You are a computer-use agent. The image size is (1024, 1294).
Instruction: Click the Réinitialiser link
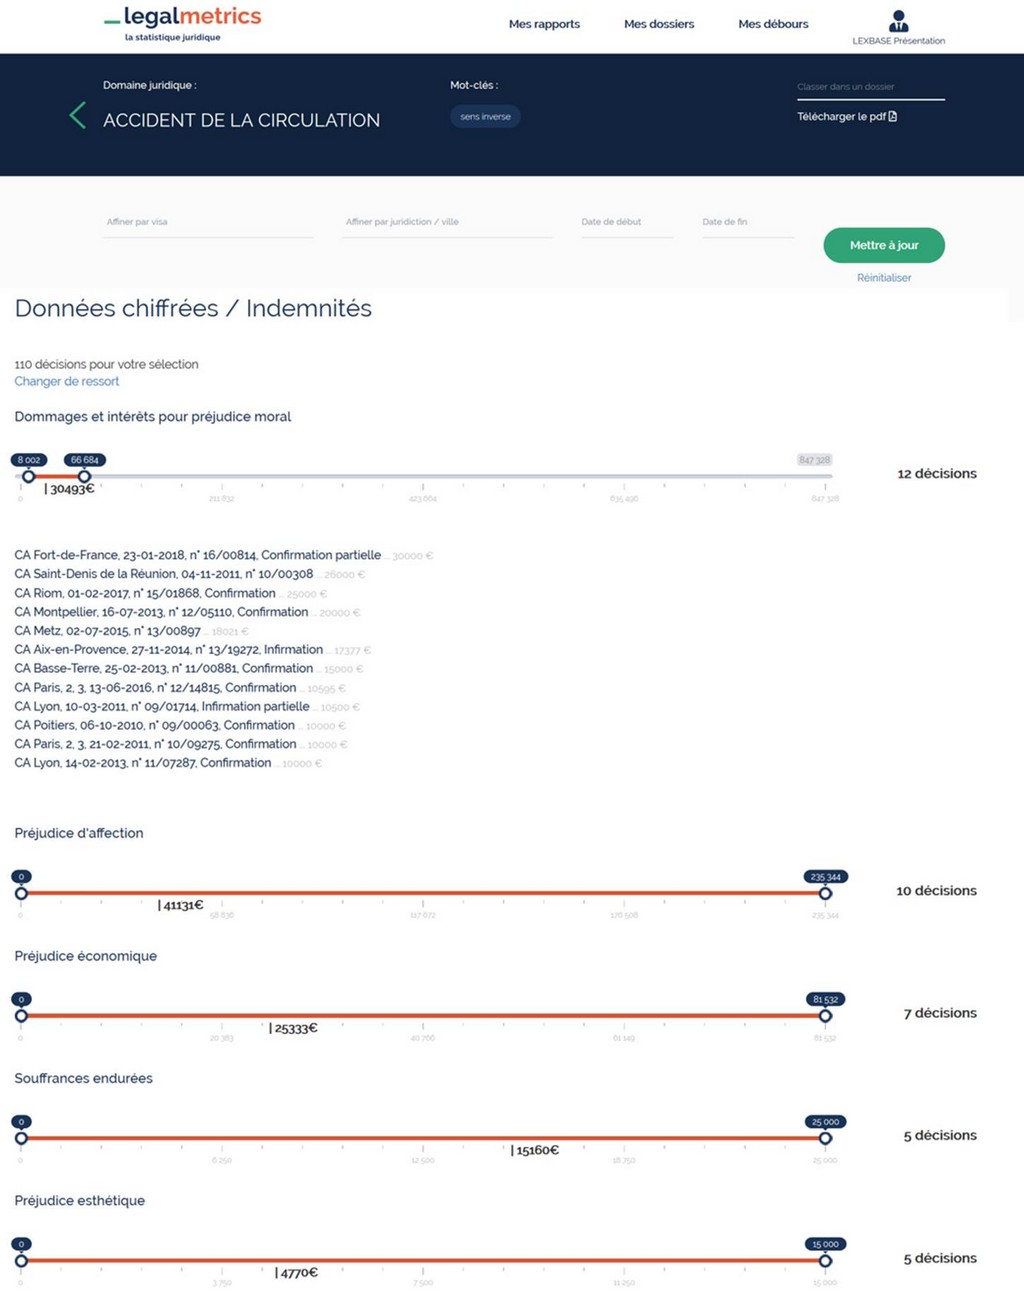click(x=884, y=278)
